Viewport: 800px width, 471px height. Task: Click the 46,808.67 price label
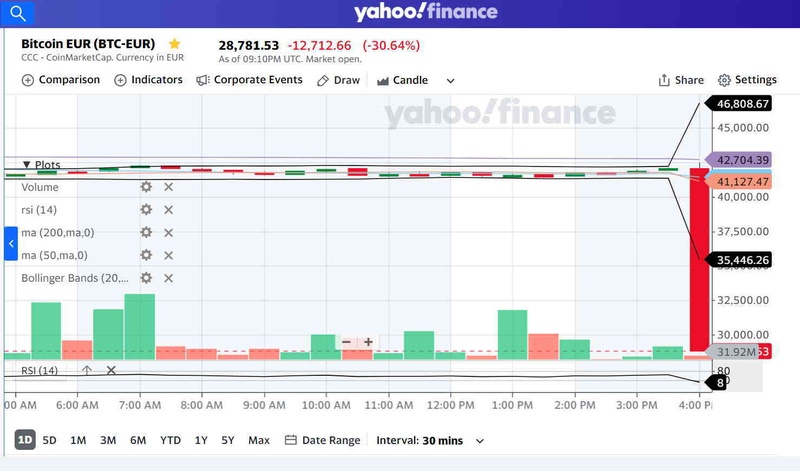coord(738,104)
